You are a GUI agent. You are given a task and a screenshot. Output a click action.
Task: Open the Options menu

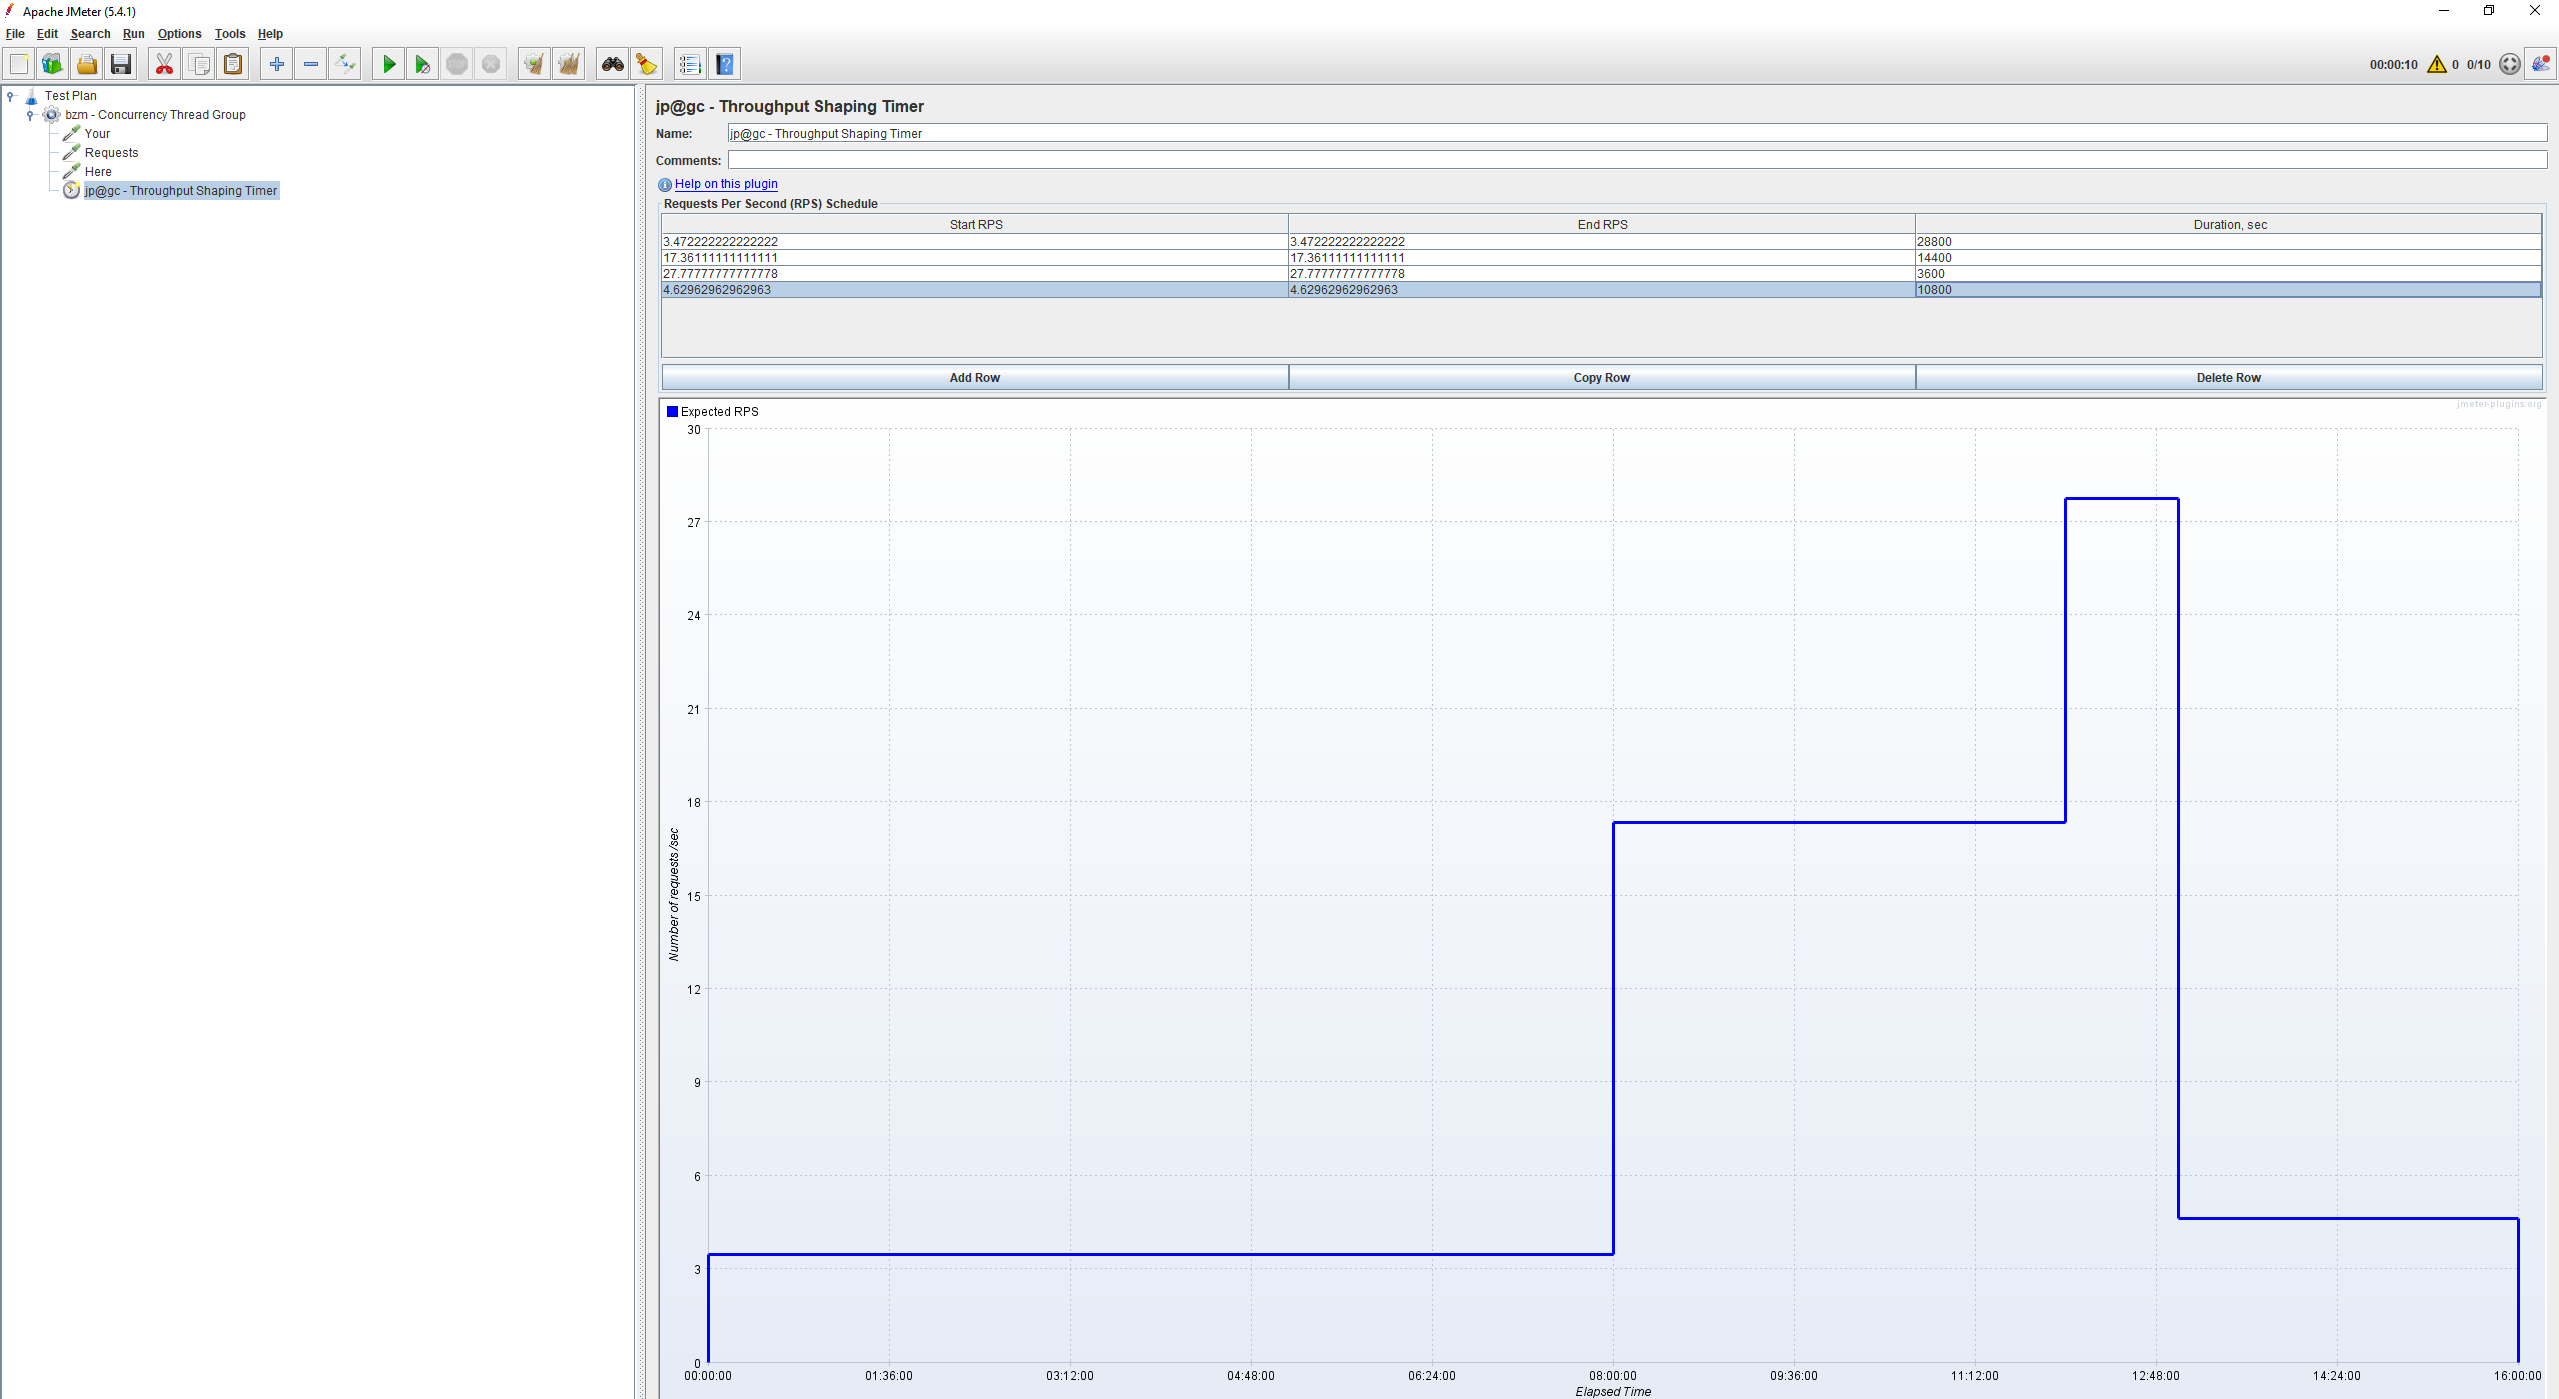tap(179, 34)
